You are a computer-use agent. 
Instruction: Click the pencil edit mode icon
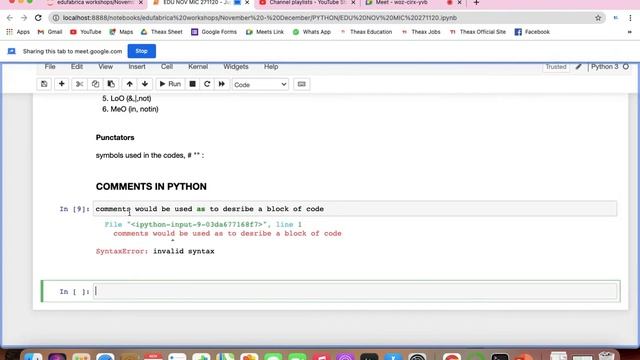[x=578, y=67]
